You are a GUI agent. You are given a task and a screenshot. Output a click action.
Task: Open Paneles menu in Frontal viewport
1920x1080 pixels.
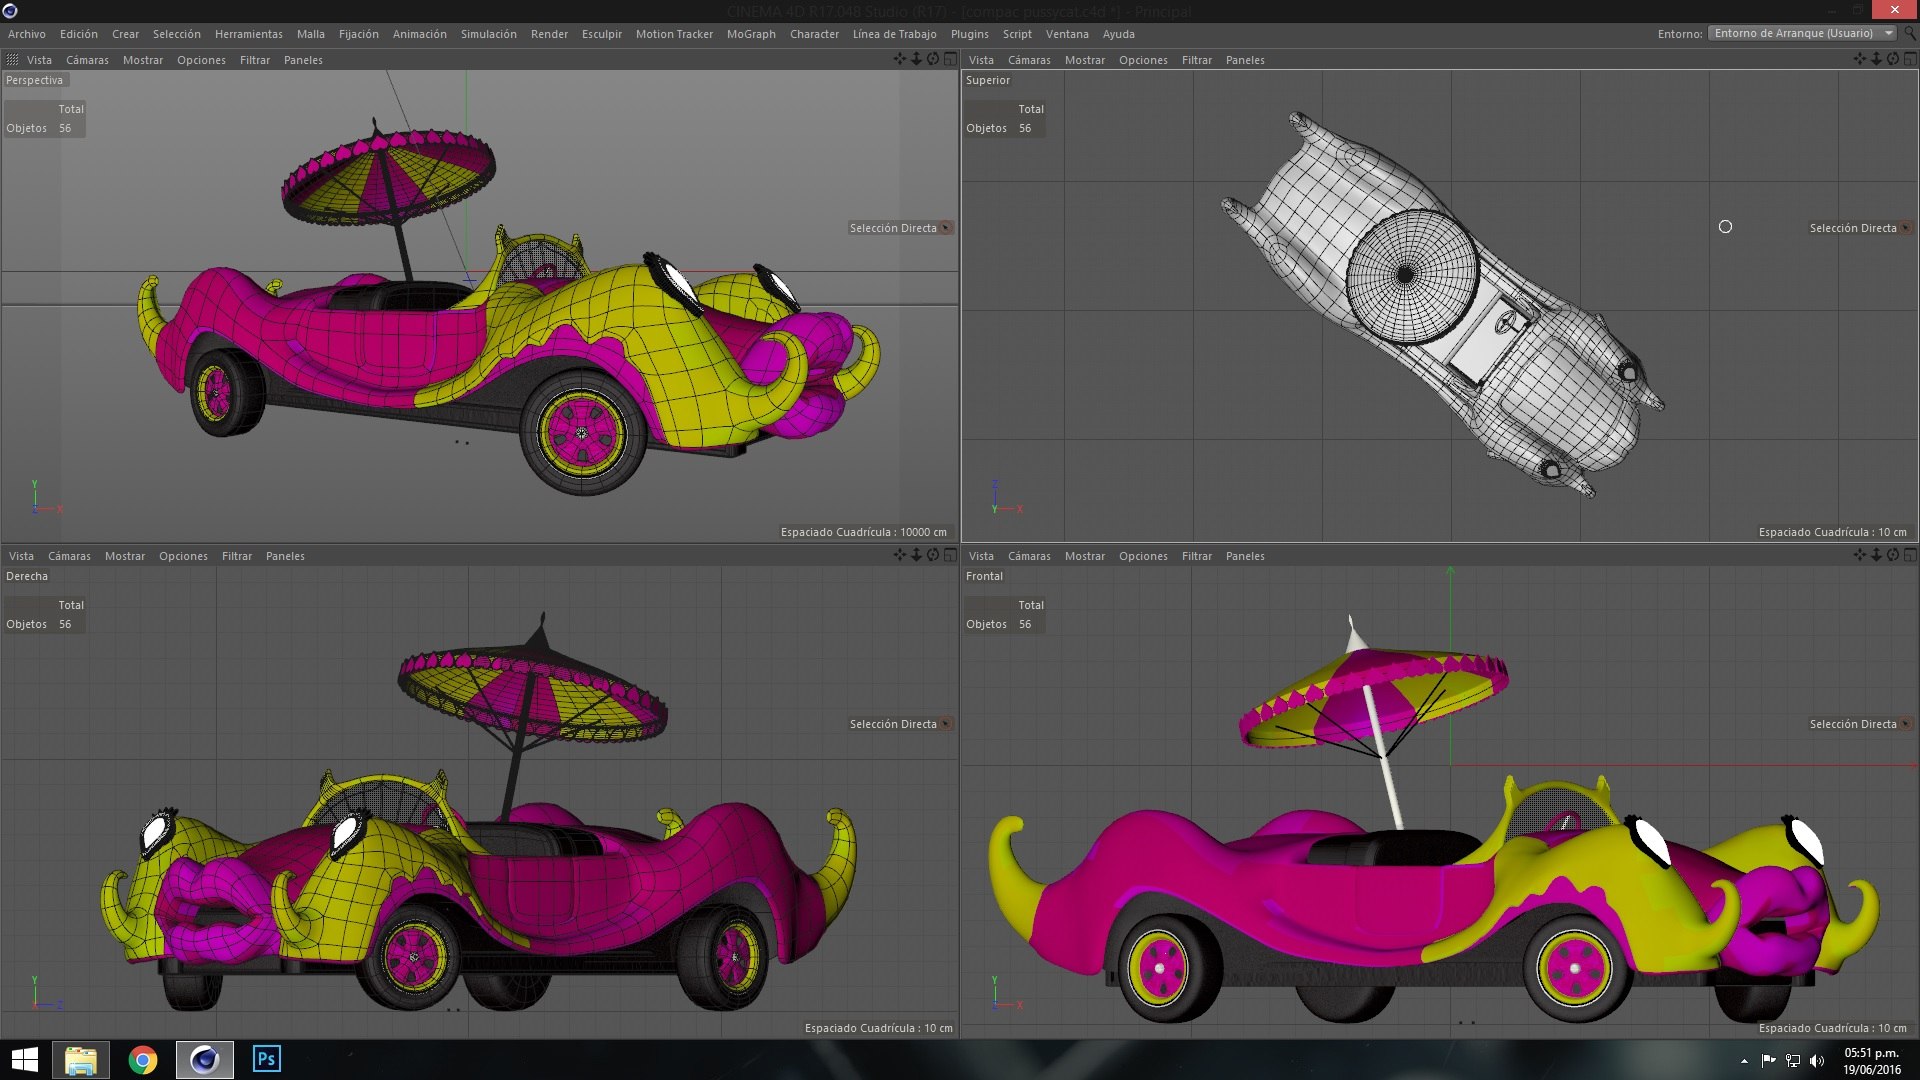1245,556
